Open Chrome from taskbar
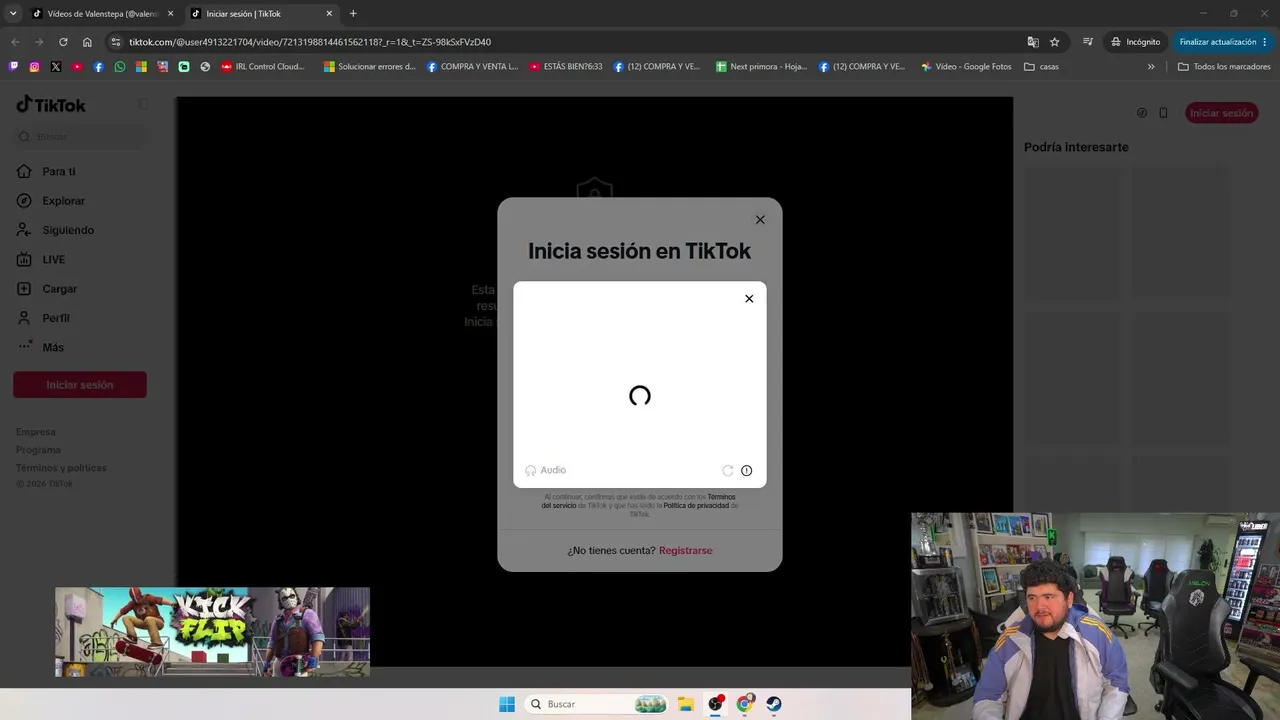The image size is (1280, 720). [745, 704]
